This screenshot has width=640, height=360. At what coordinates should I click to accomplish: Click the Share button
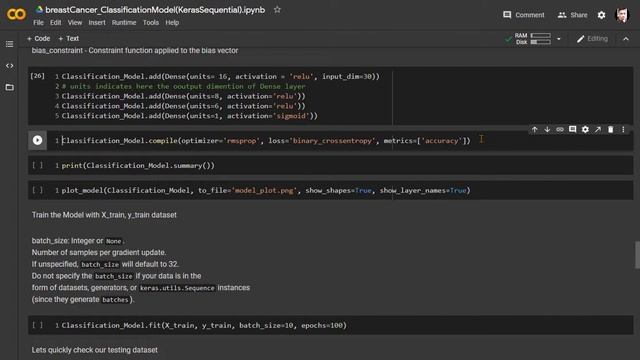[x=572, y=15]
